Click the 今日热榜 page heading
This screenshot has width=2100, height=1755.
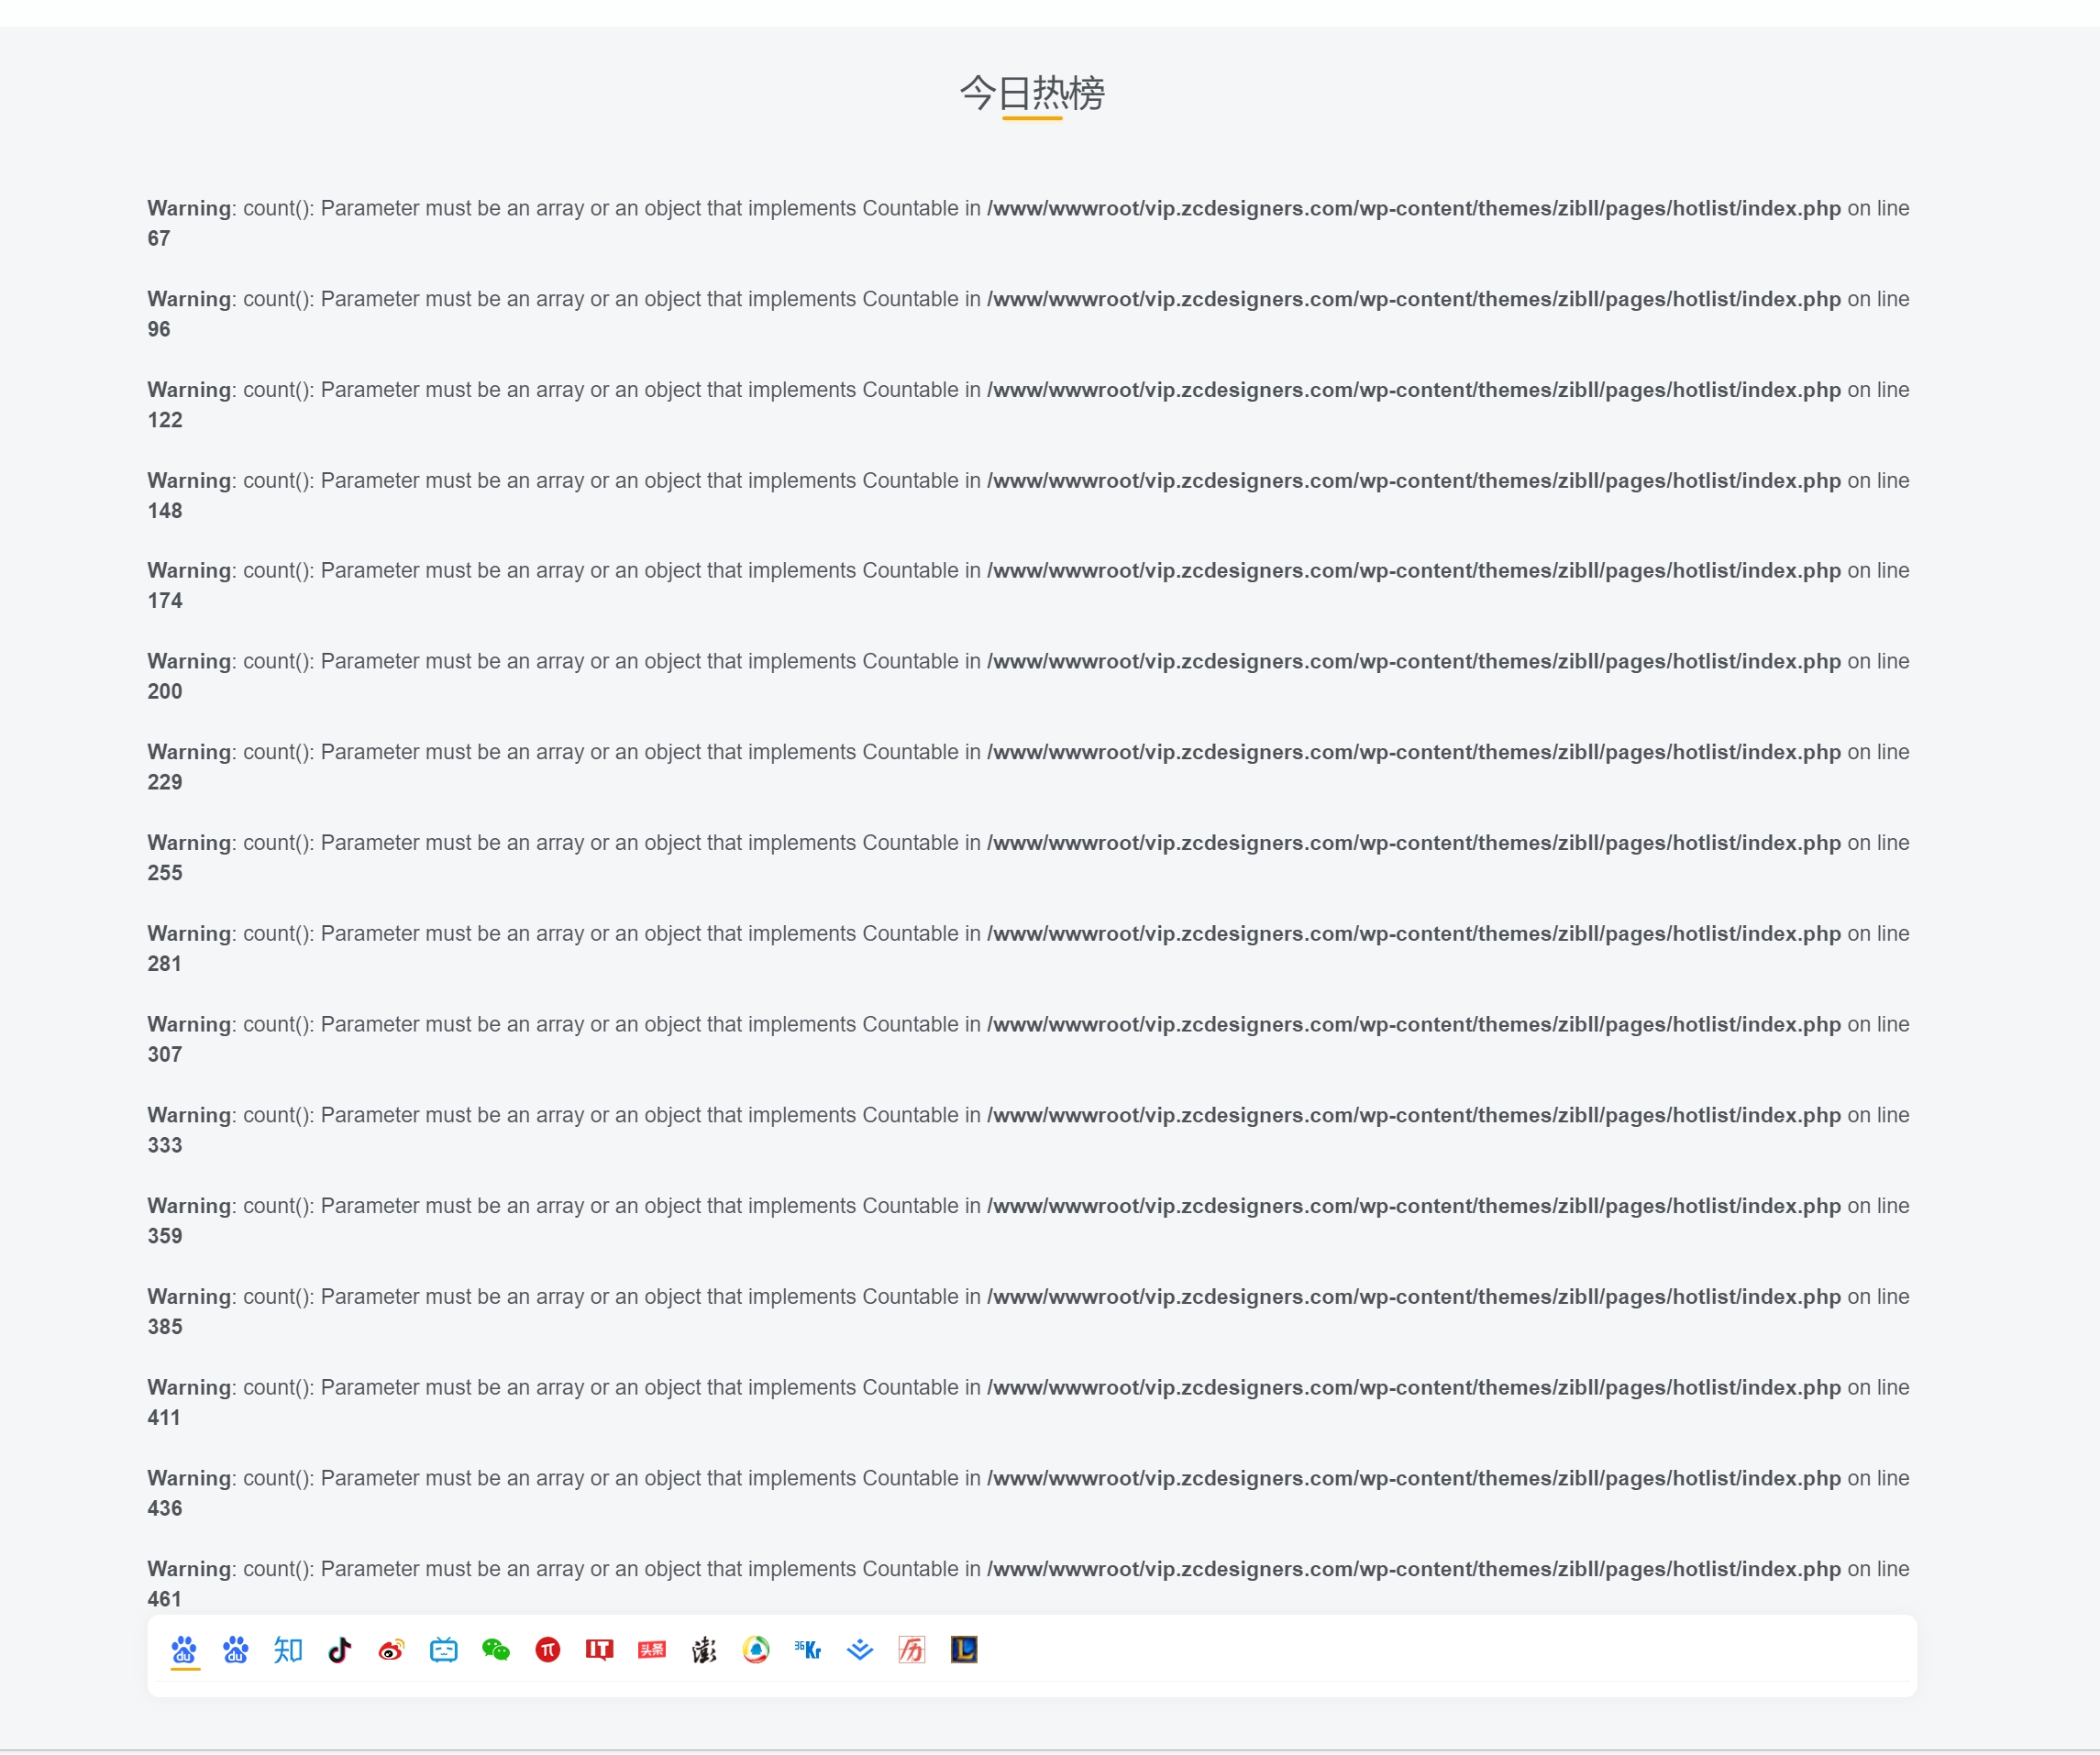click(x=1032, y=93)
